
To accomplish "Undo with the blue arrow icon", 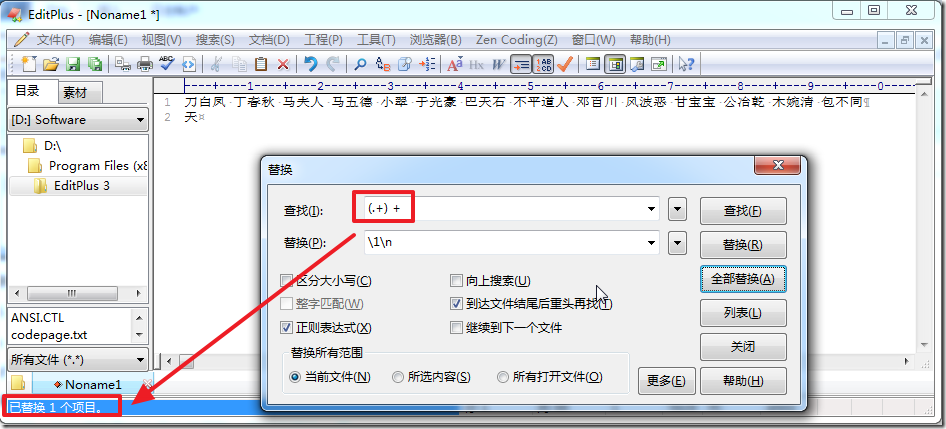I will (x=311, y=64).
